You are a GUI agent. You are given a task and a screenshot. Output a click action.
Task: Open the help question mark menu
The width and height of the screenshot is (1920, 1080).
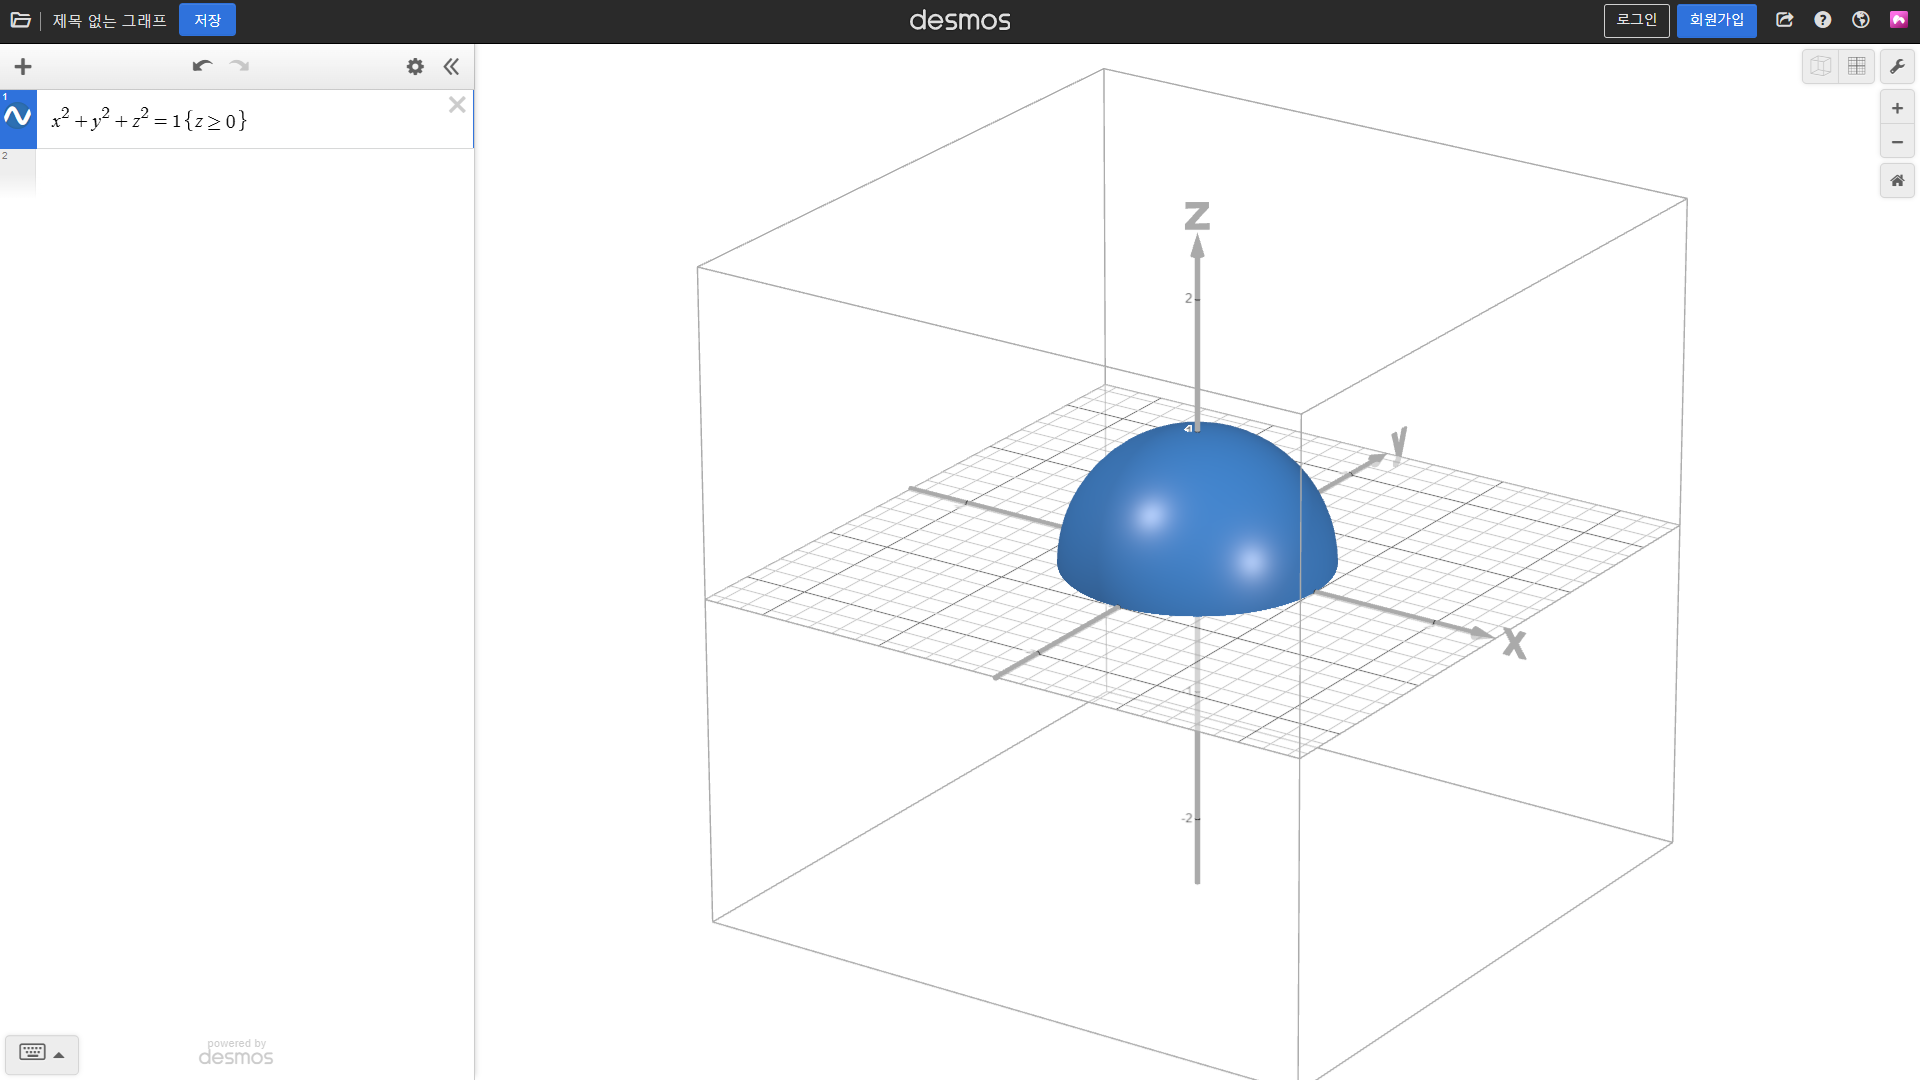point(1823,20)
